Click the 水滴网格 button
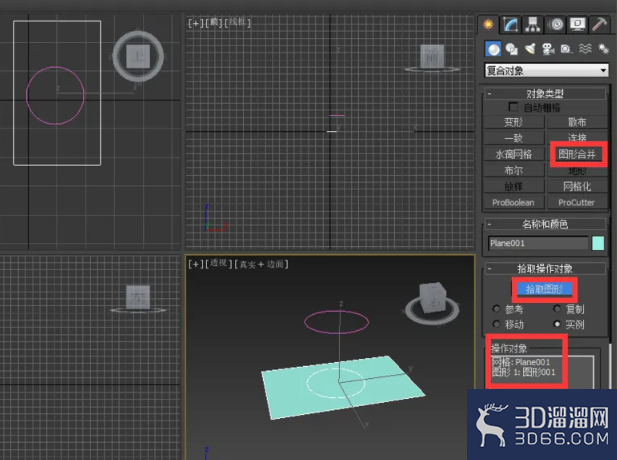This screenshot has height=460, width=617. tap(514, 154)
